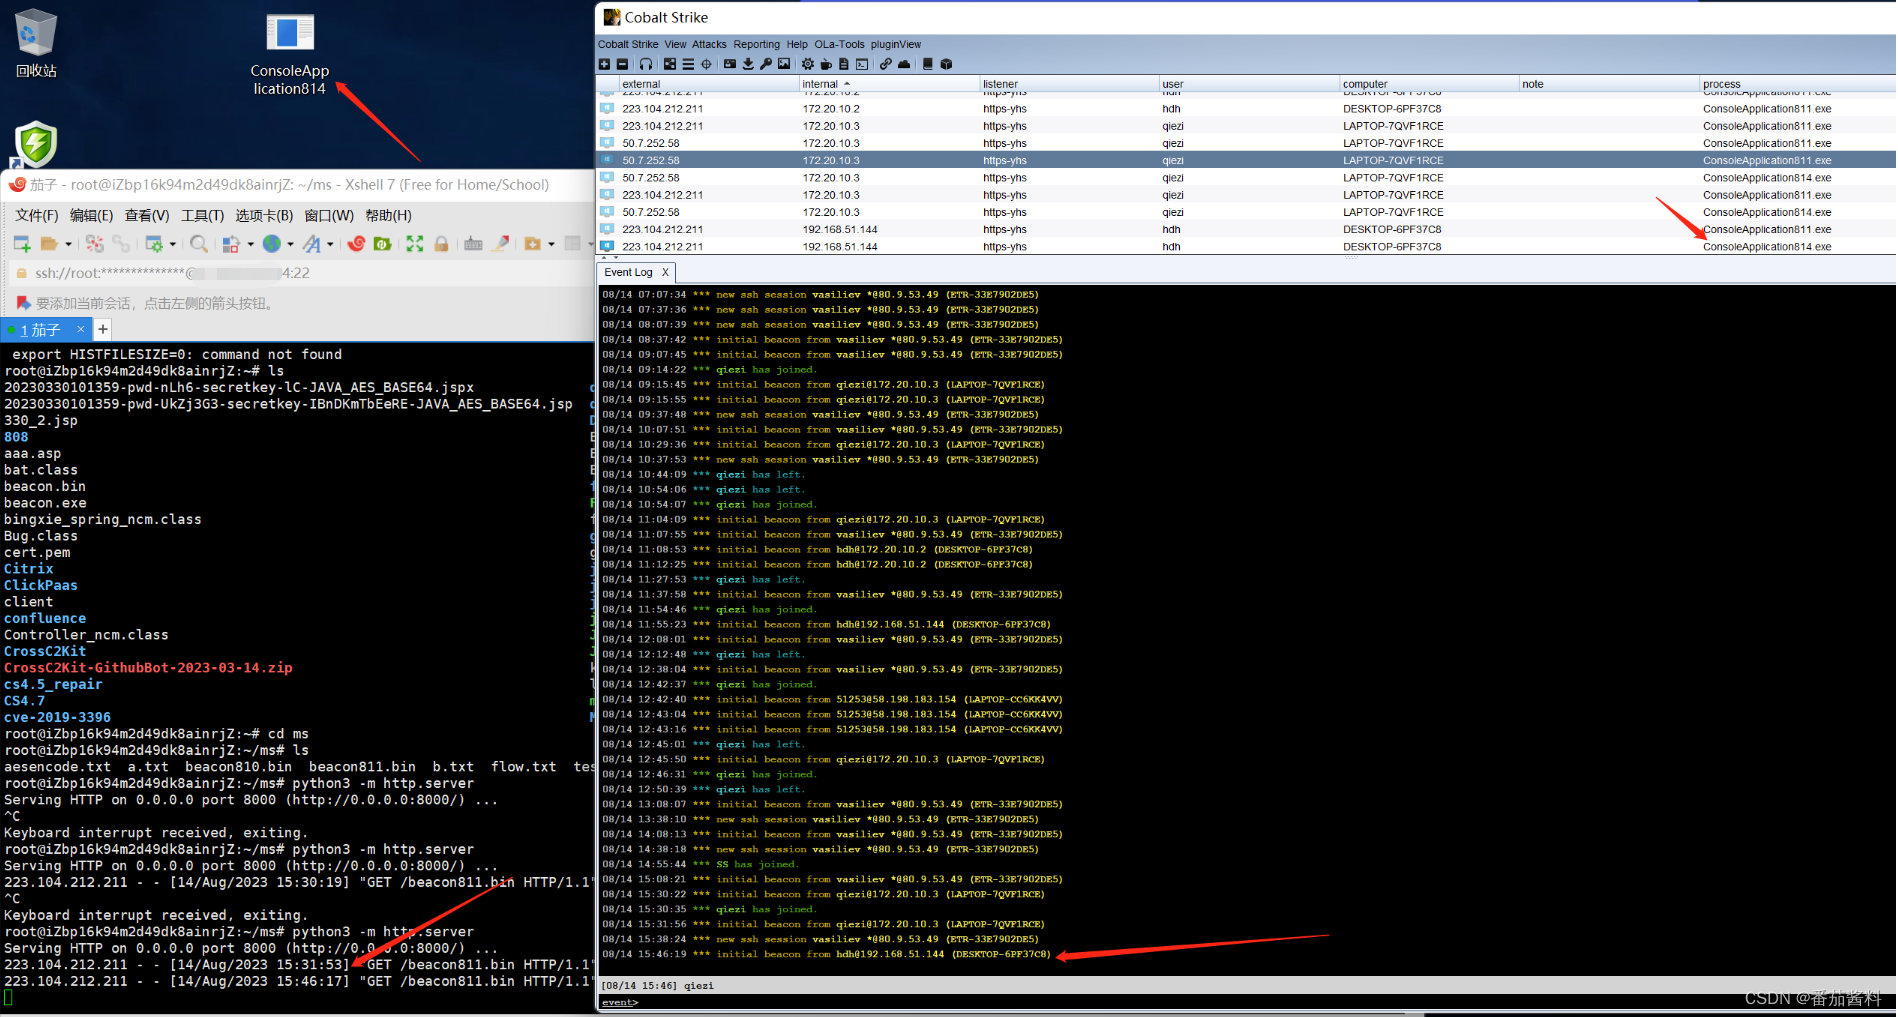The height and width of the screenshot is (1017, 1898).
Task: Click the red bookmark arrow in Xshell session bar
Action: point(23,303)
